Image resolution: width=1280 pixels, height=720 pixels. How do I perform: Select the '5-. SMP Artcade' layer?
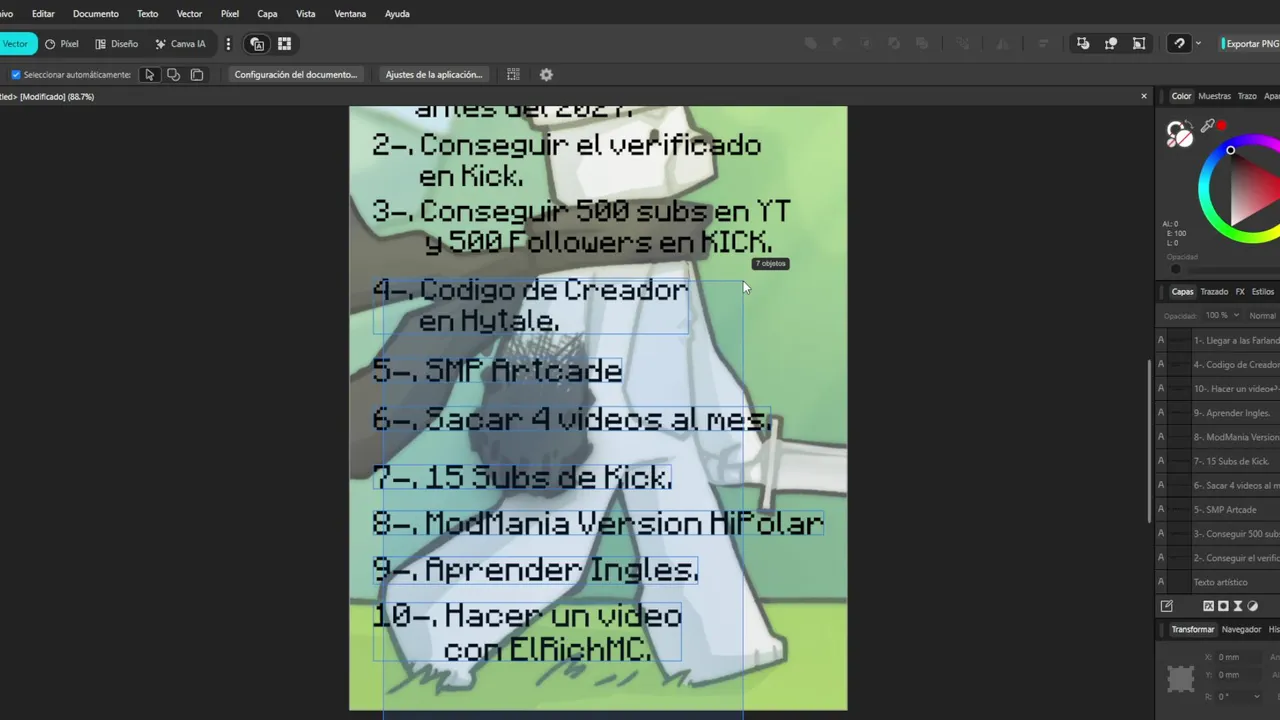point(1218,510)
